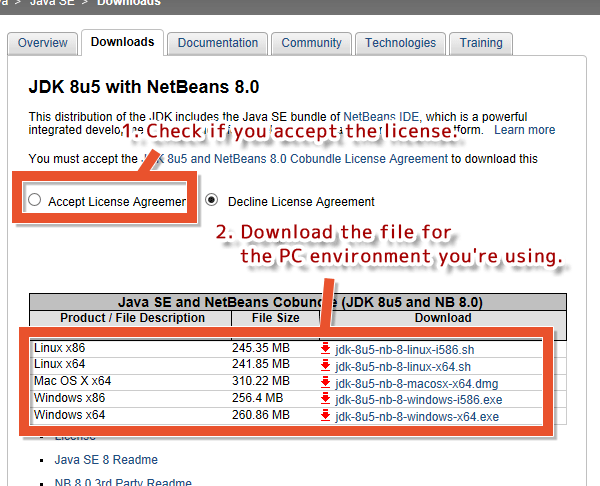Click the Windows x86 product cell
The height and width of the screenshot is (486, 600).
pos(69,398)
